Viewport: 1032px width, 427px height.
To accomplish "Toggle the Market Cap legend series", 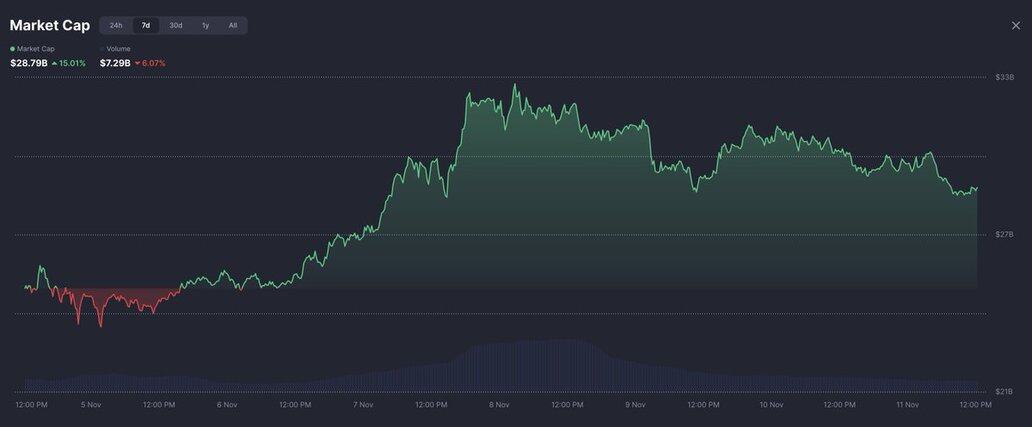I will coord(34,48).
